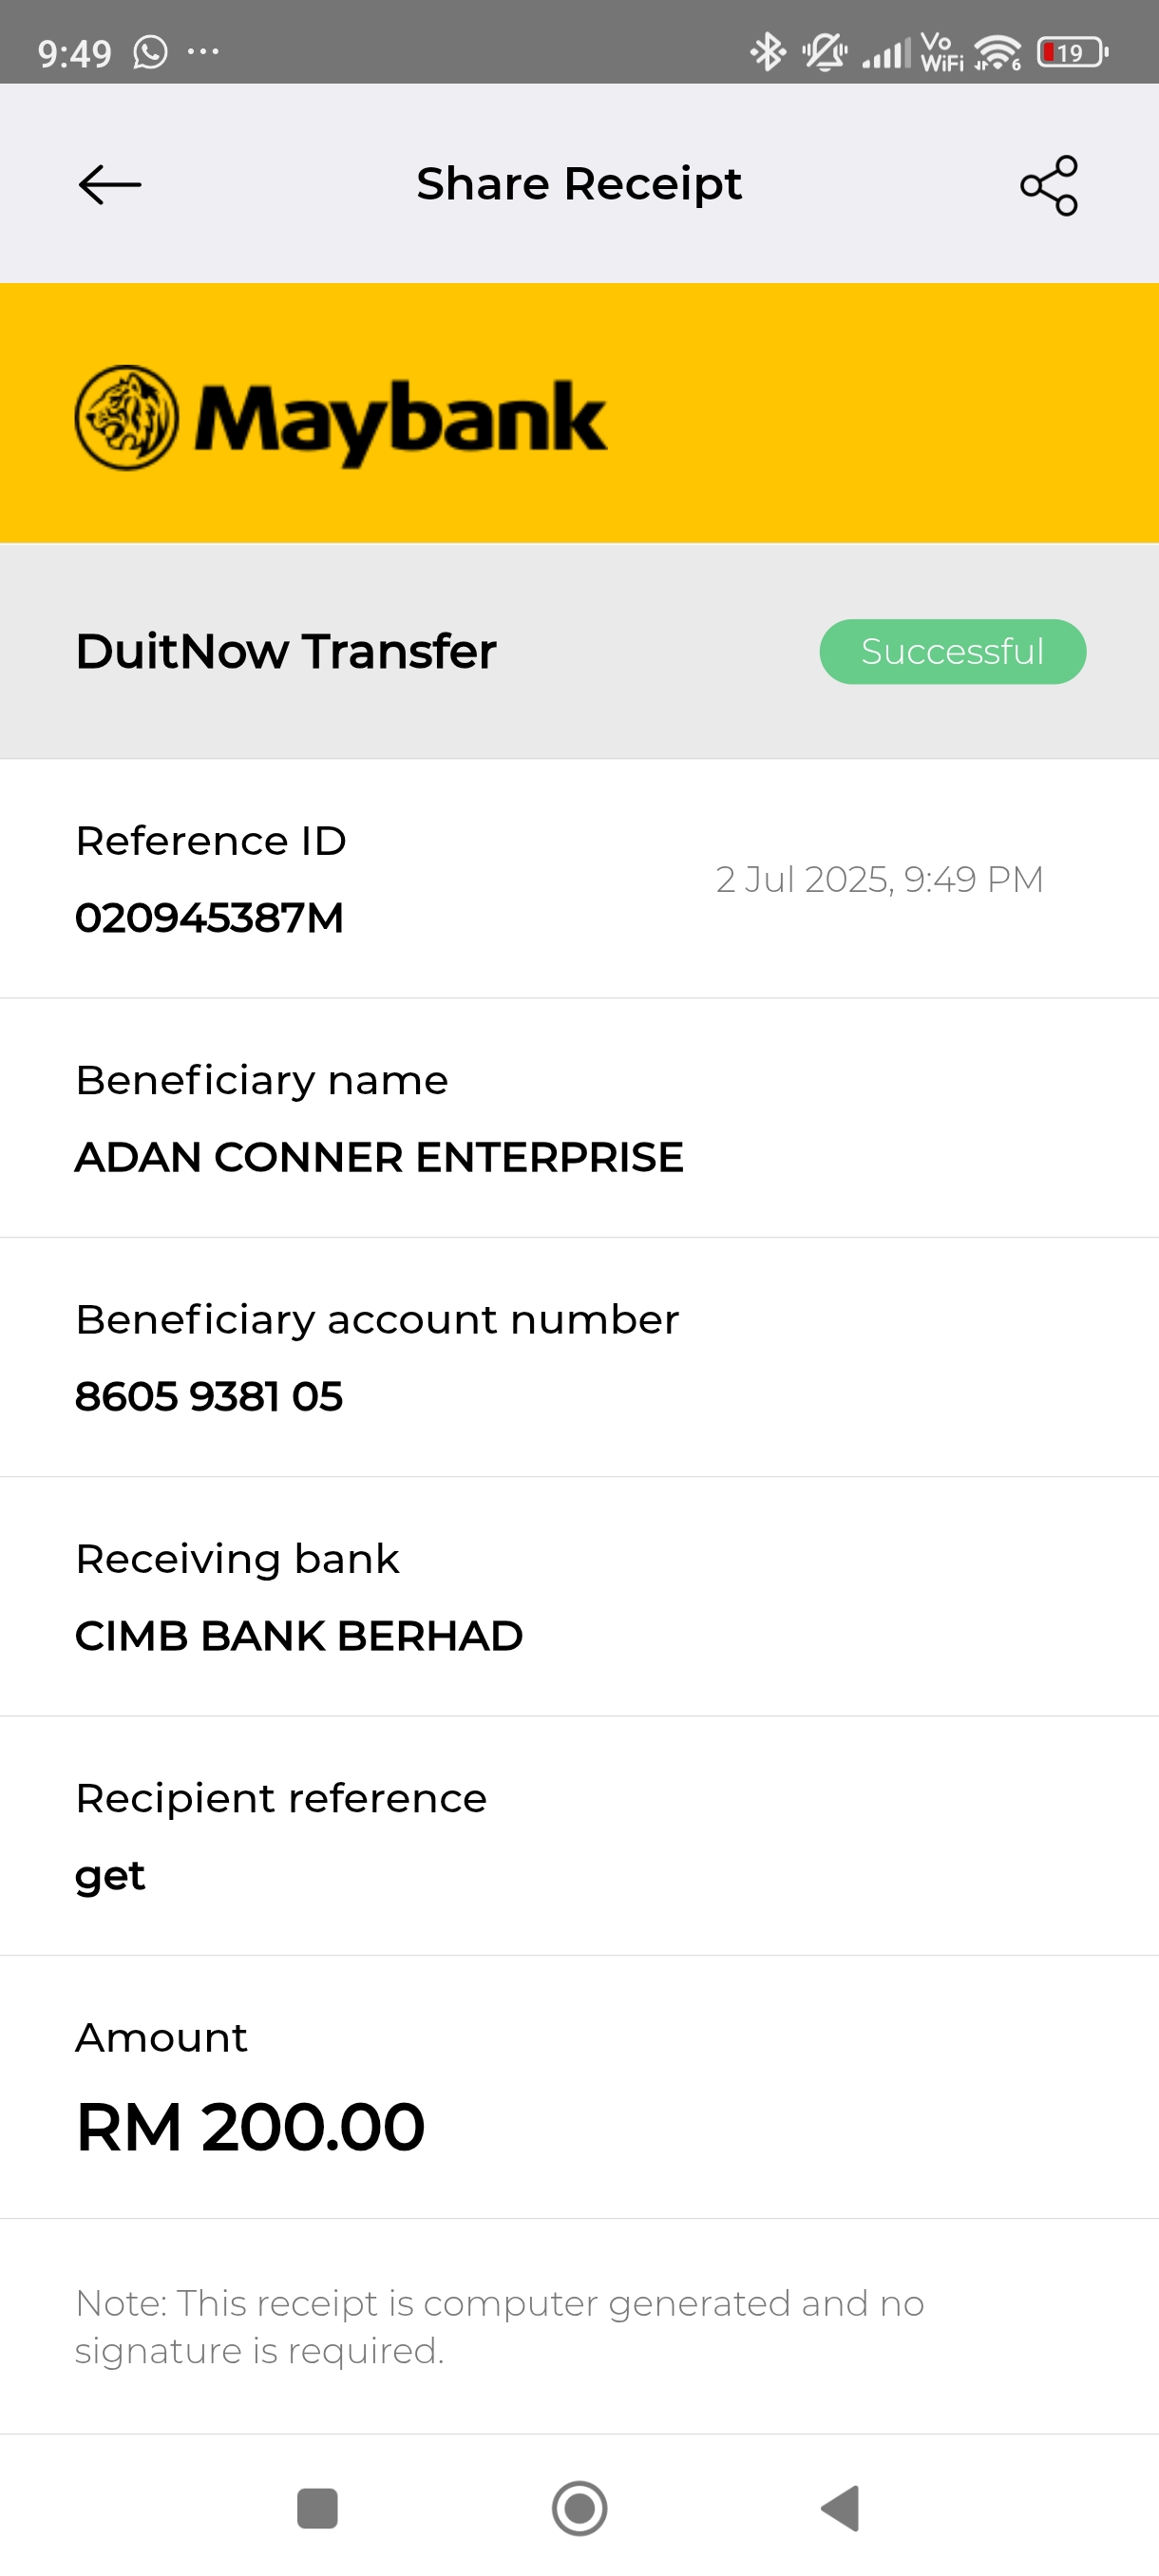Tap the Share Receipt title
The width and height of the screenshot is (1159, 2576).
(x=579, y=184)
